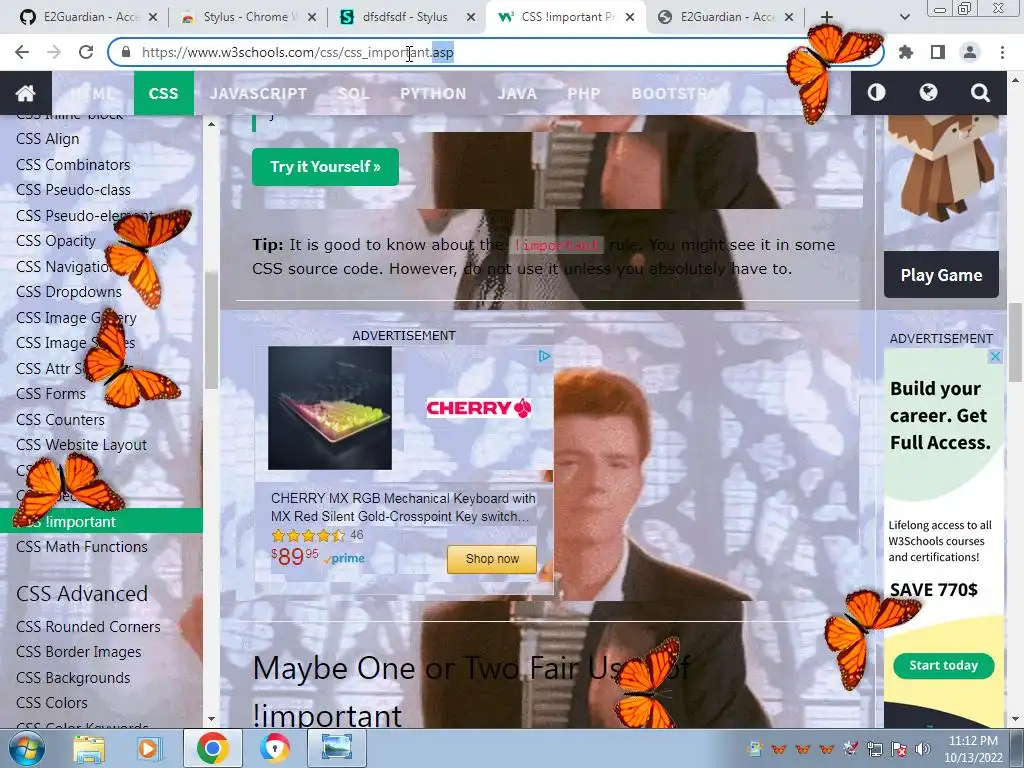Open CSS Backgrounds in sidebar

[x=73, y=678]
